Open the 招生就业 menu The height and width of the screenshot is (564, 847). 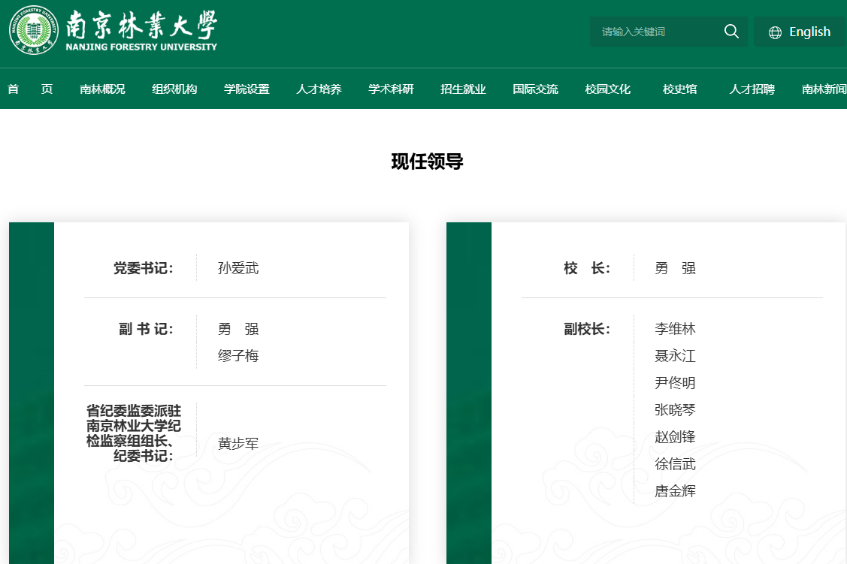click(463, 89)
